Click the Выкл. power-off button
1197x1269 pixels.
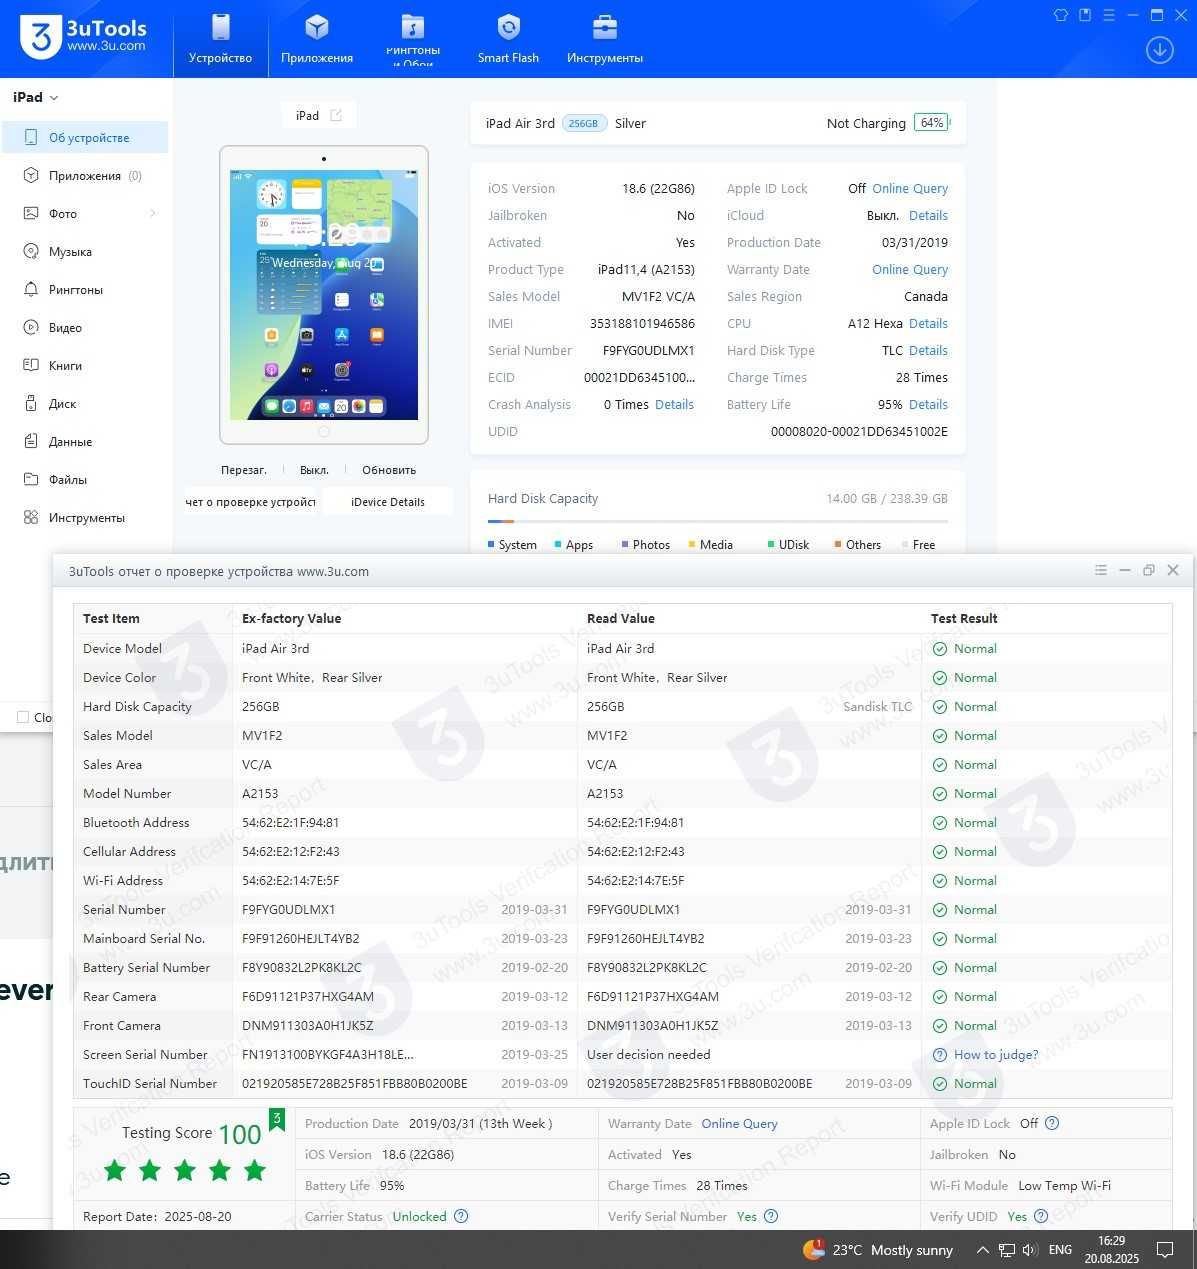click(314, 470)
